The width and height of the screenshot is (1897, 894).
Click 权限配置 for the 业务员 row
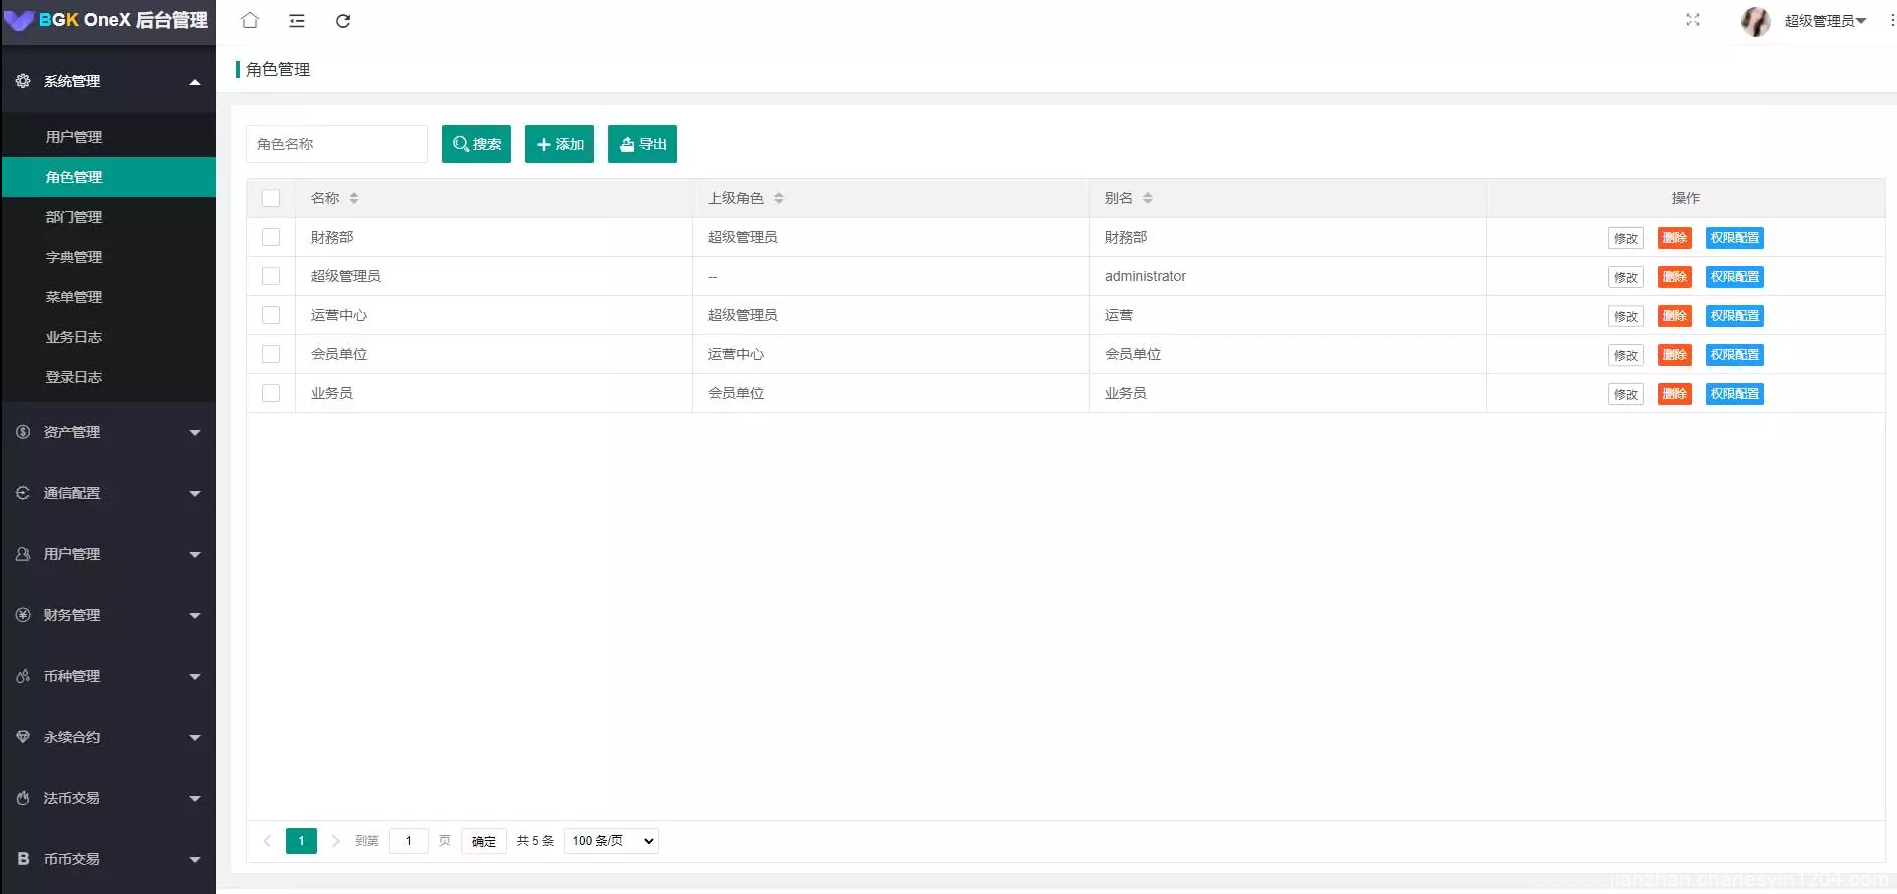(1735, 394)
